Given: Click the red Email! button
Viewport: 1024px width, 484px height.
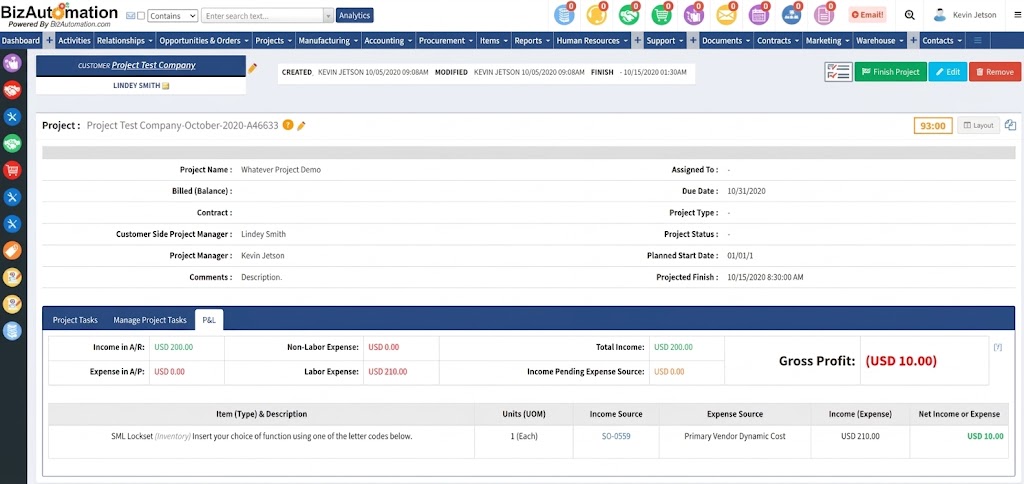Looking at the screenshot, I should pyautogui.click(x=867, y=15).
